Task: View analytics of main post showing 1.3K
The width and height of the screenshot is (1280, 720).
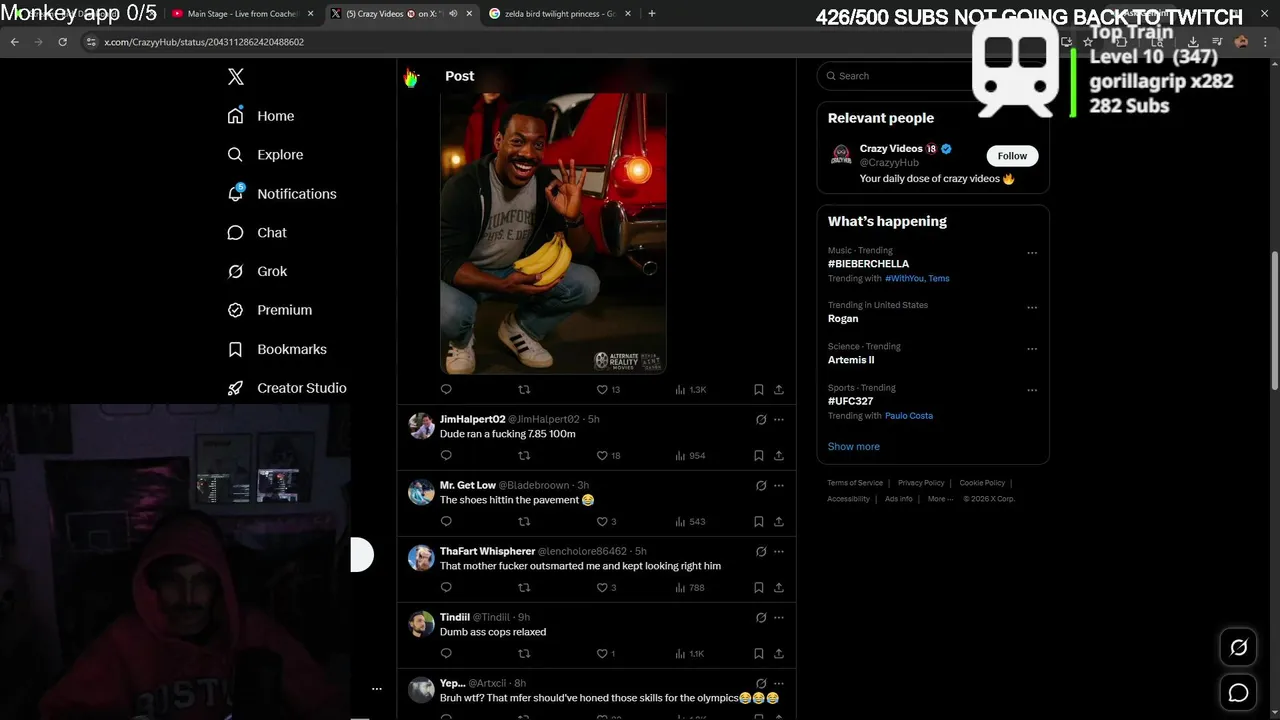Action: [x=690, y=389]
